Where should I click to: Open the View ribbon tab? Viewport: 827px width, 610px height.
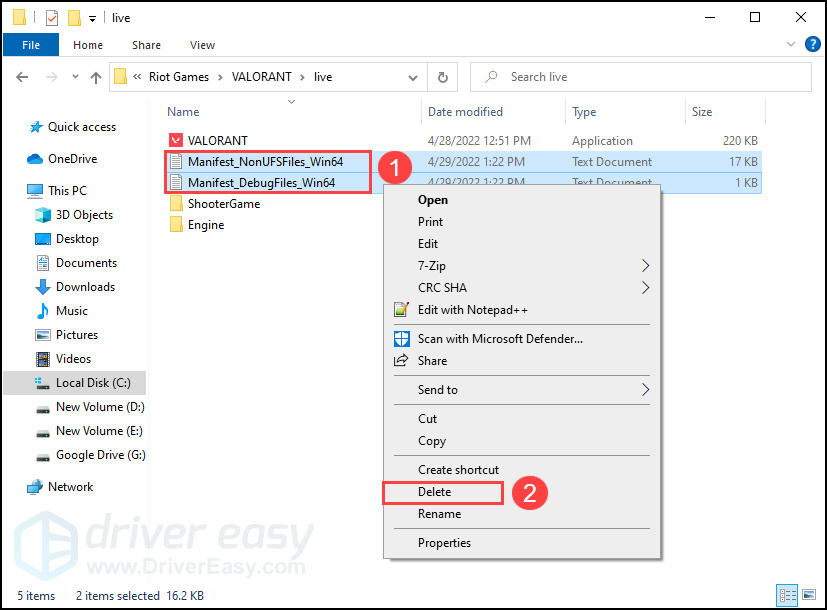point(202,45)
